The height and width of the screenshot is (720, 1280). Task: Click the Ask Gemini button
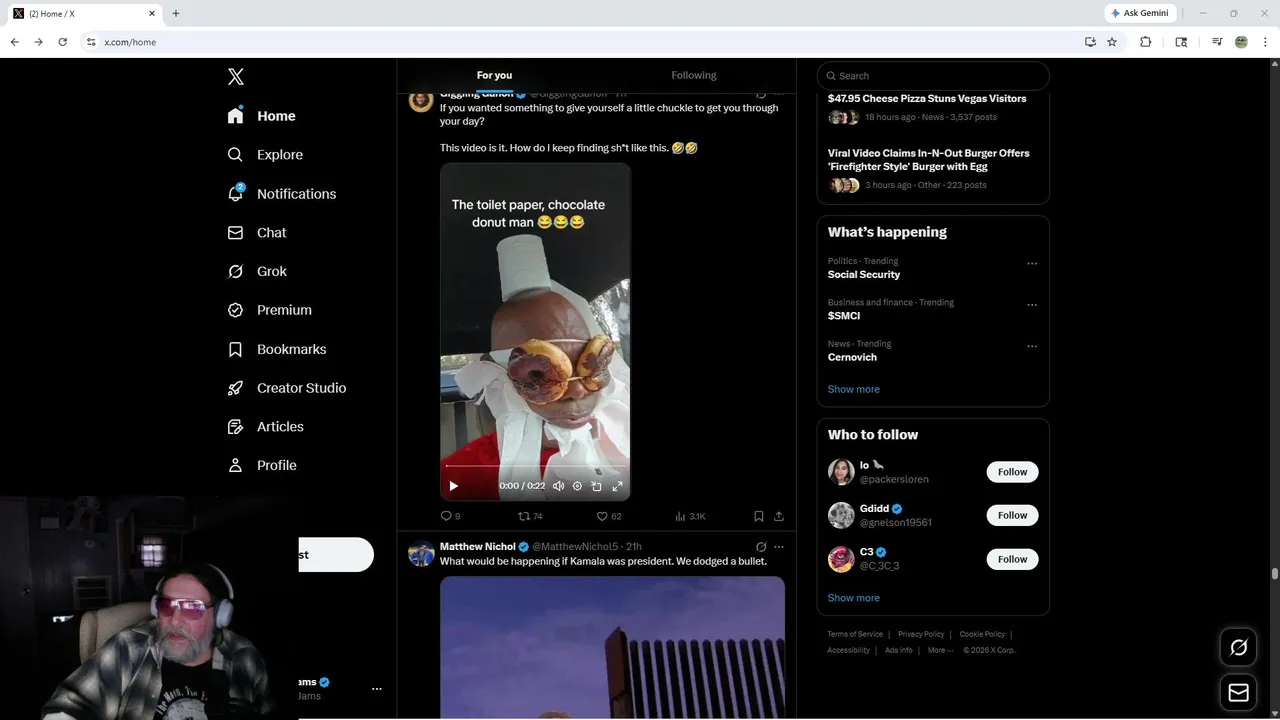(1140, 13)
